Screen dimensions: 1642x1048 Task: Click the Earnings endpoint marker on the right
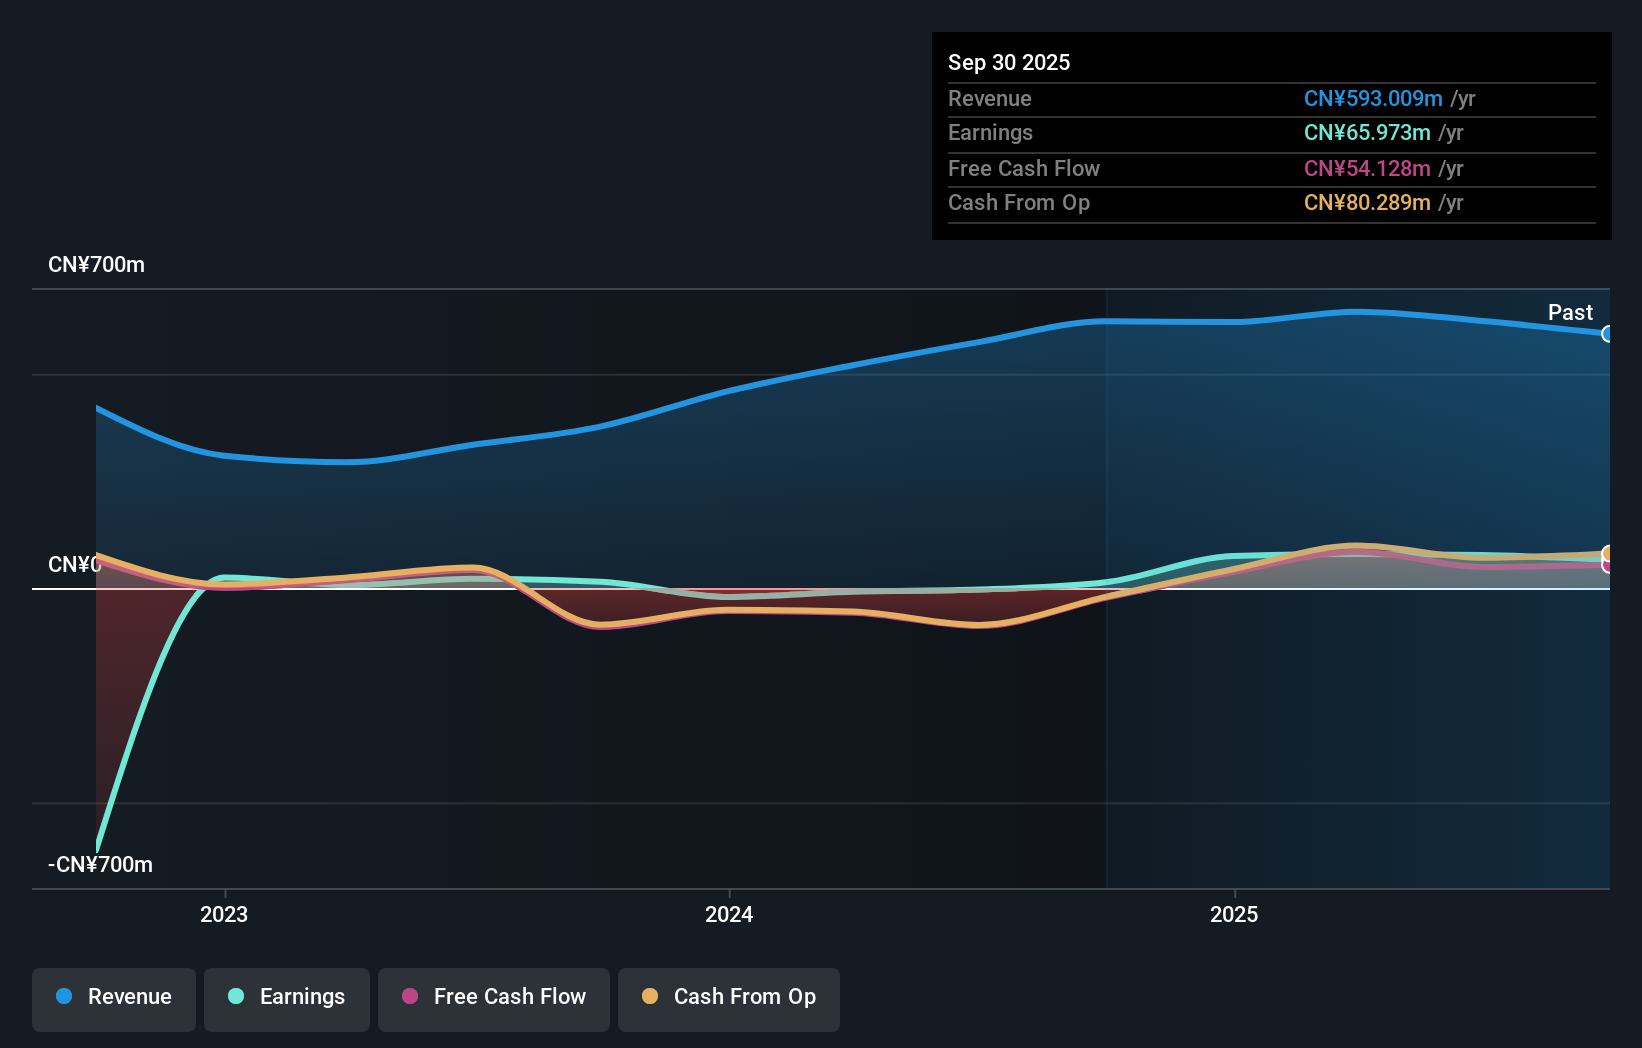pos(1606,559)
